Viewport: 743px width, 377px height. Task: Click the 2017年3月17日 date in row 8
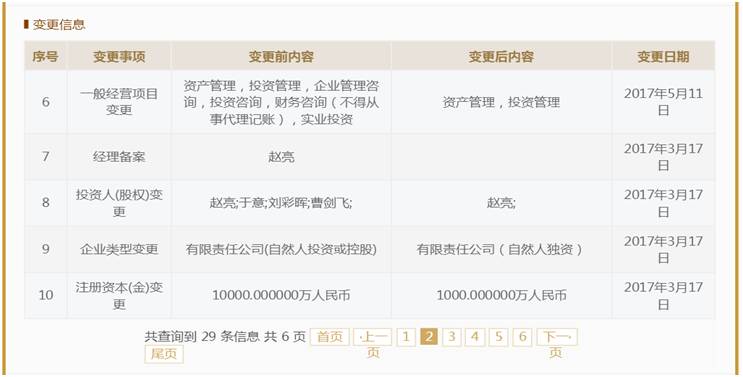coord(663,203)
